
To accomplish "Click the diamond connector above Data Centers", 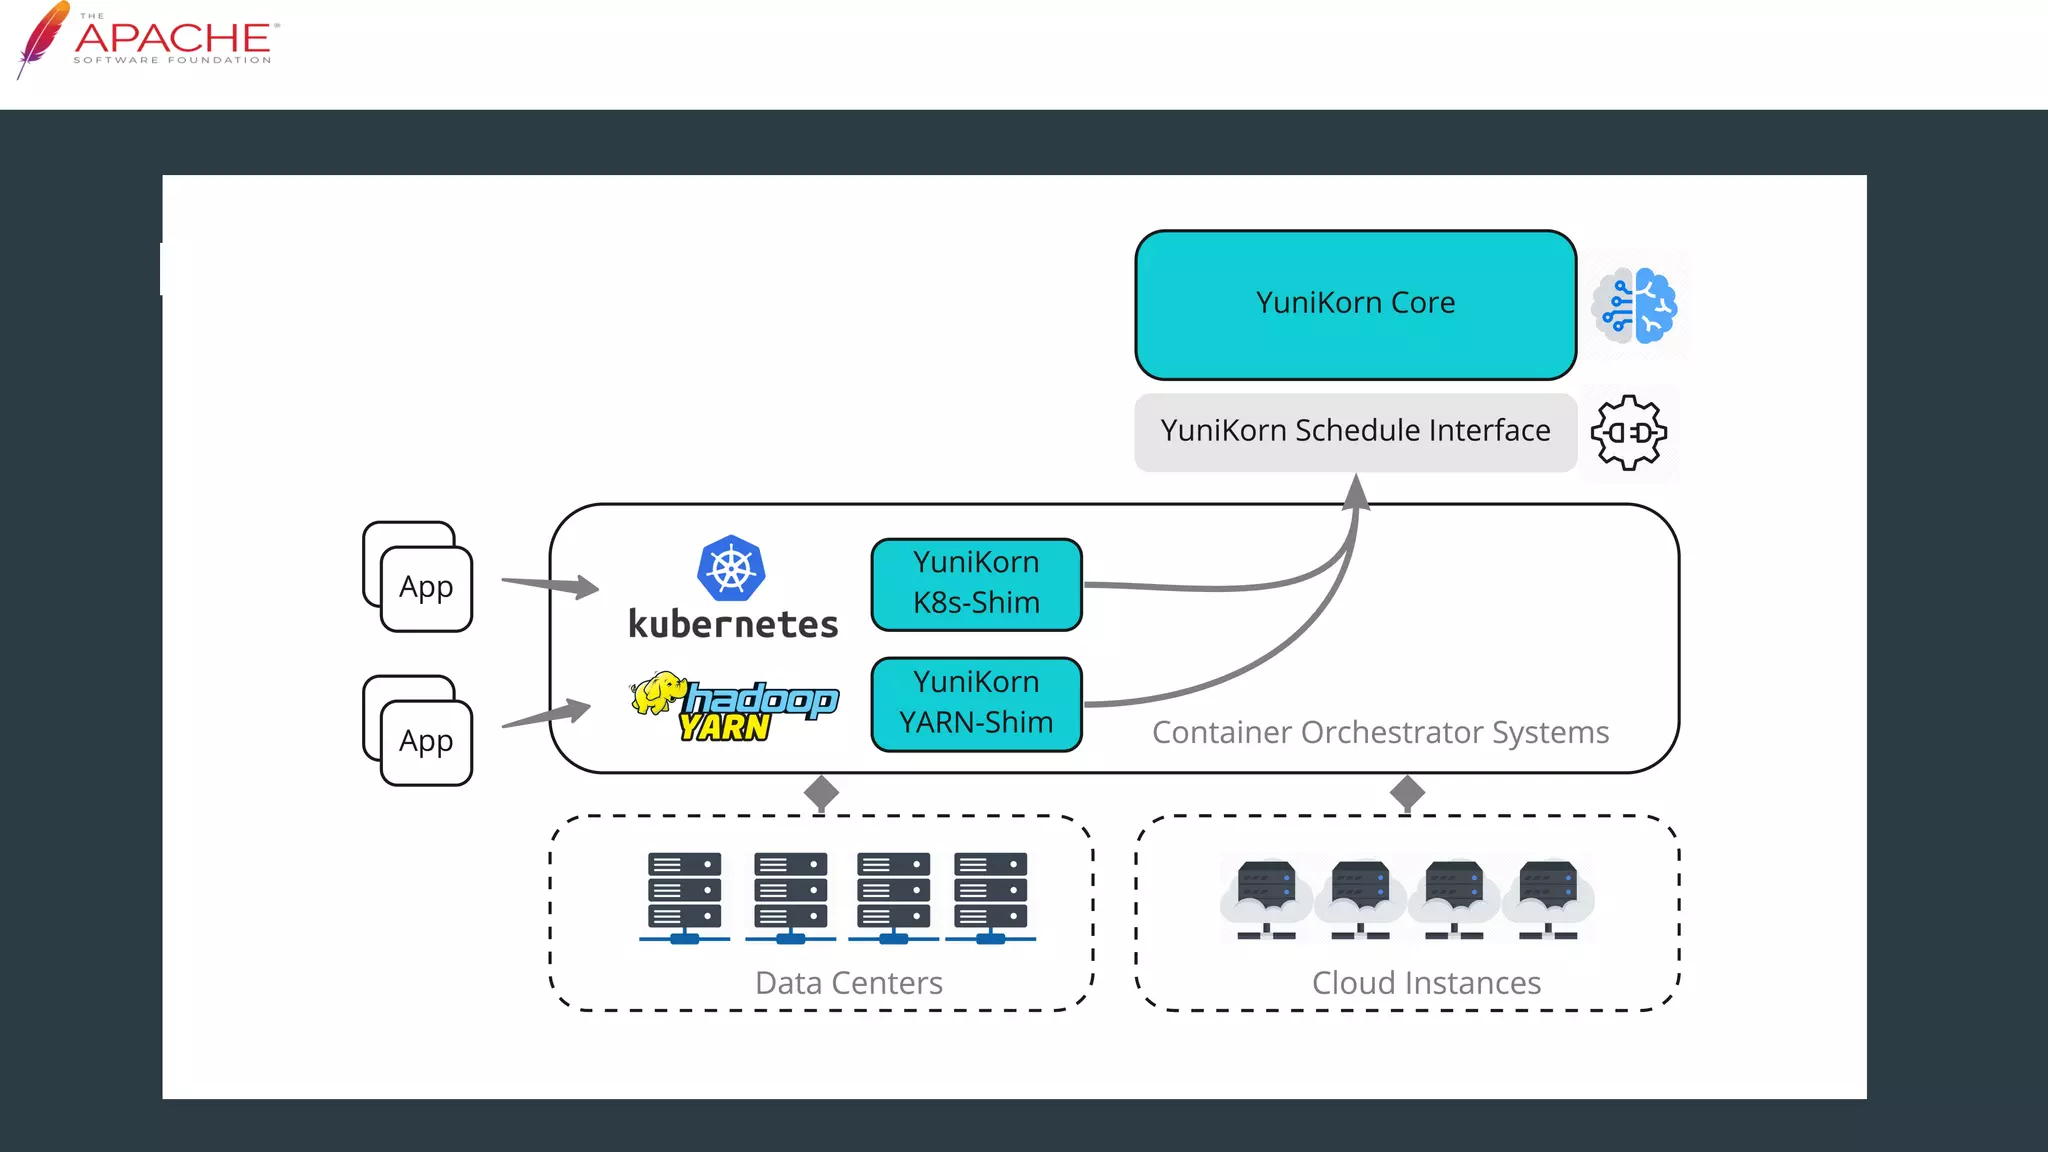I will (x=821, y=793).
